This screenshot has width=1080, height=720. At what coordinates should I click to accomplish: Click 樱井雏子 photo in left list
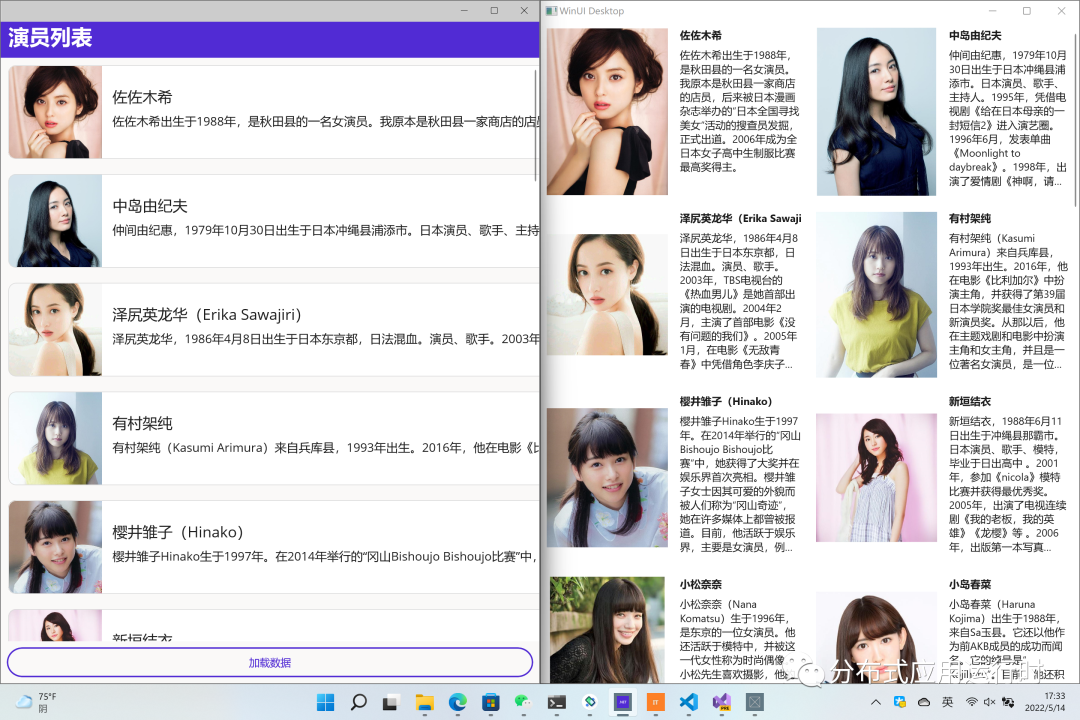tap(55, 547)
